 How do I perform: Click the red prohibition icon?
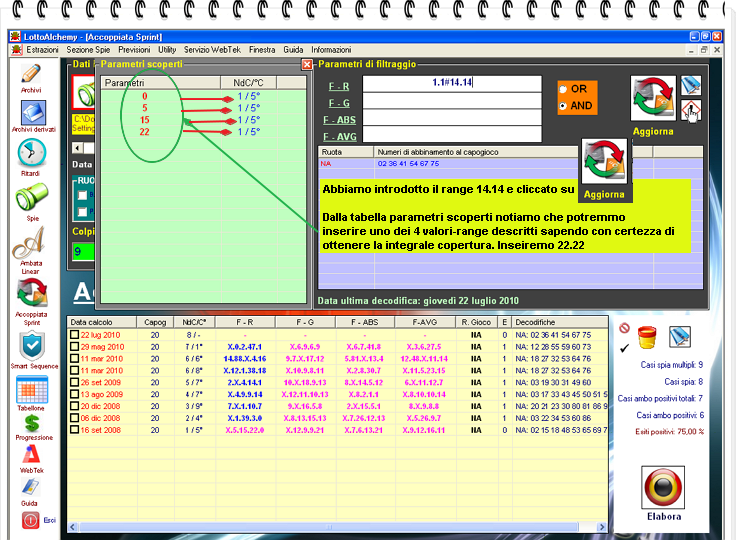(624, 328)
